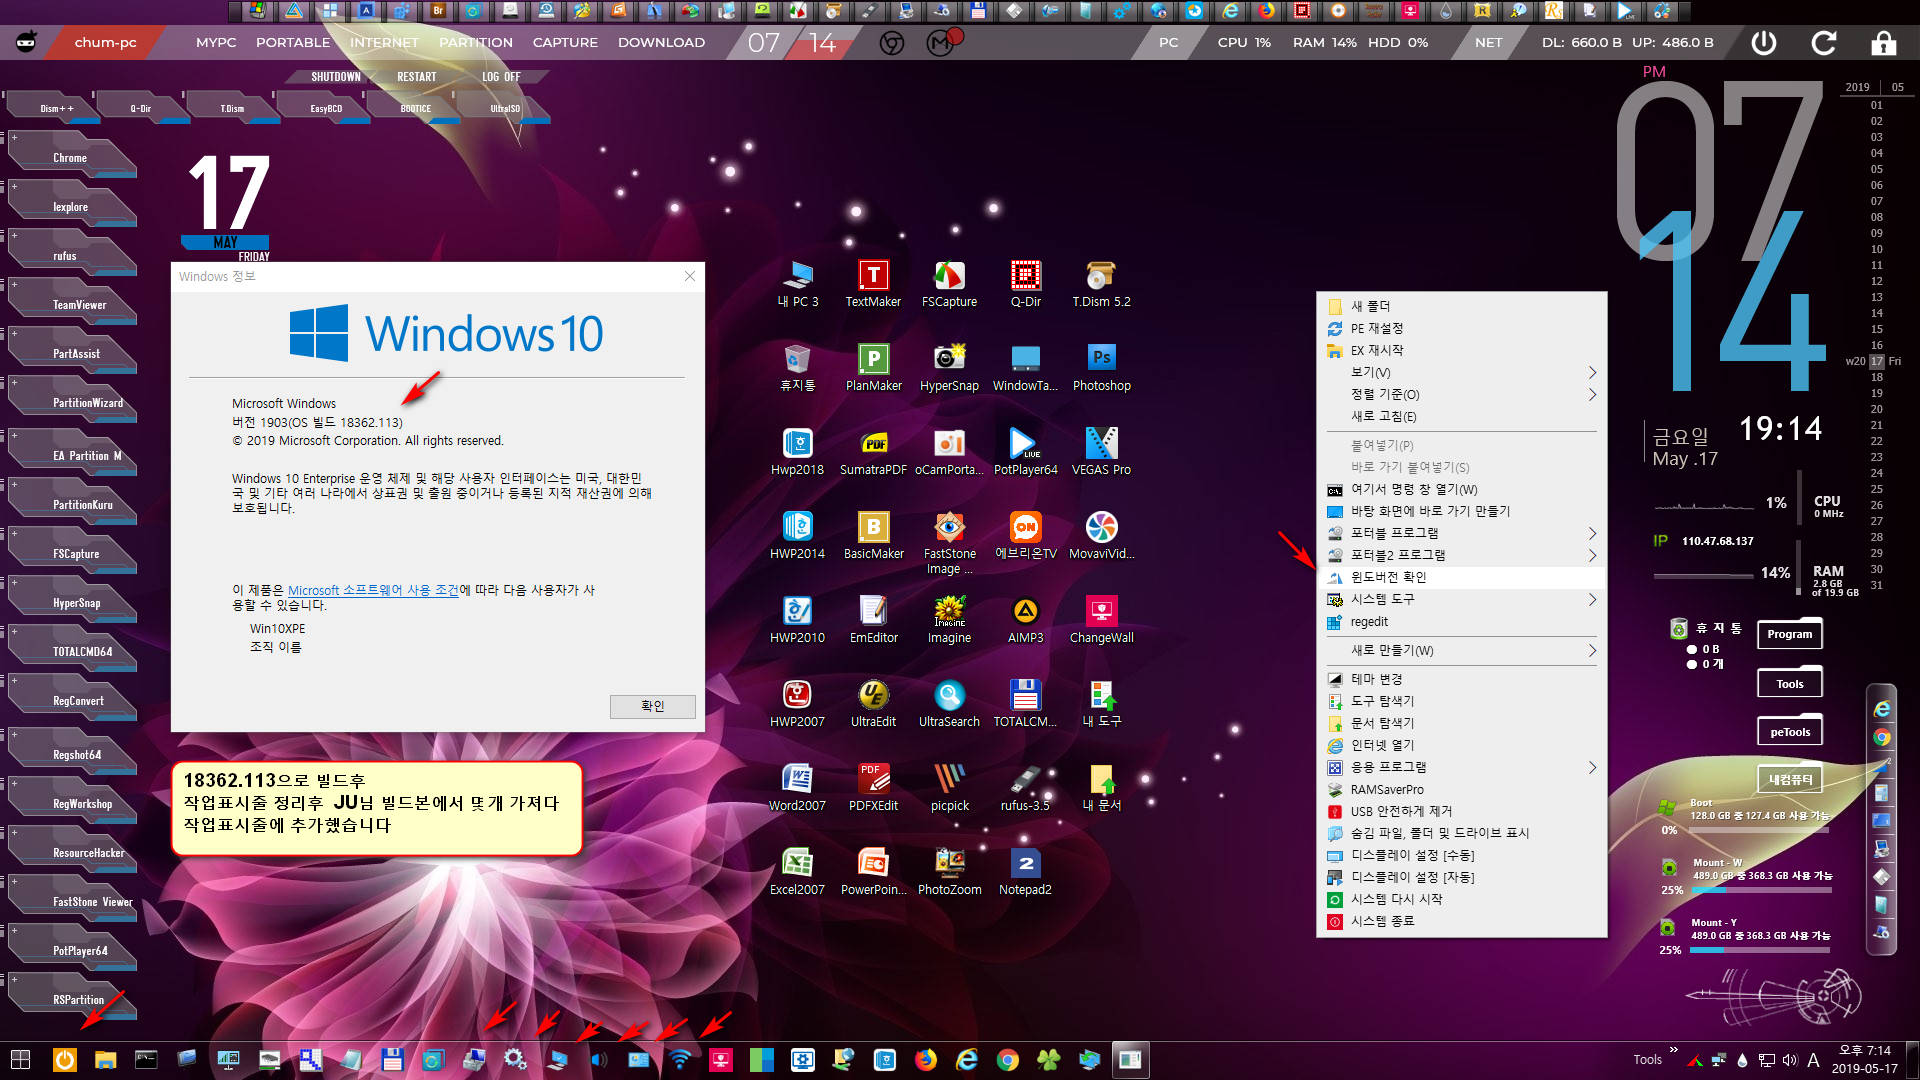Show hidden taskbar Tools overflow chevron
Viewport: 1920px width, 1080px height.
pyautogui.click(x=1674, y=1050)
